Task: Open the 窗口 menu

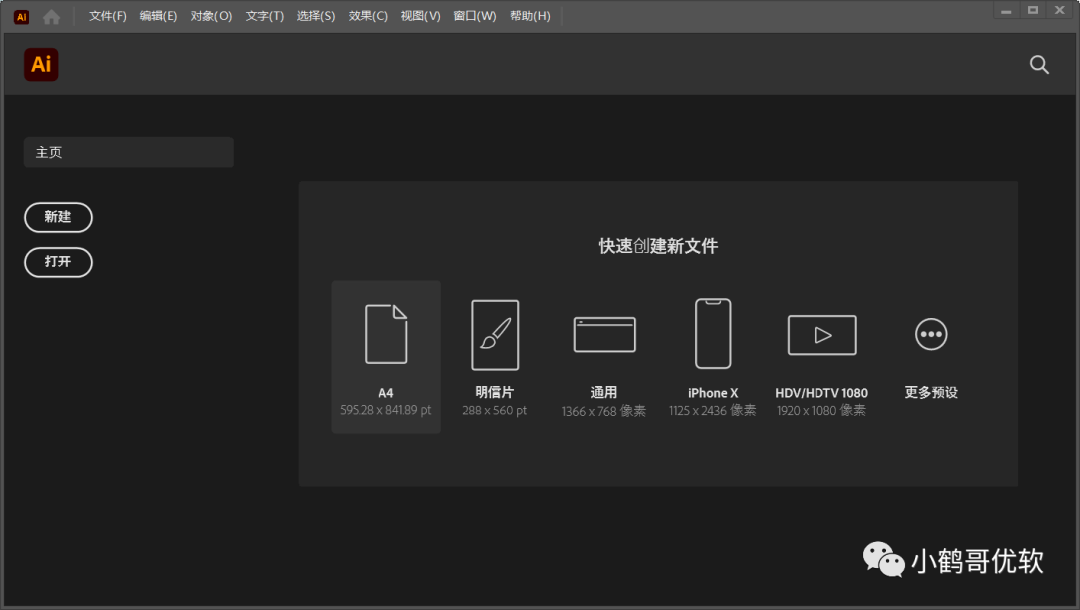Action: point(473,16)
